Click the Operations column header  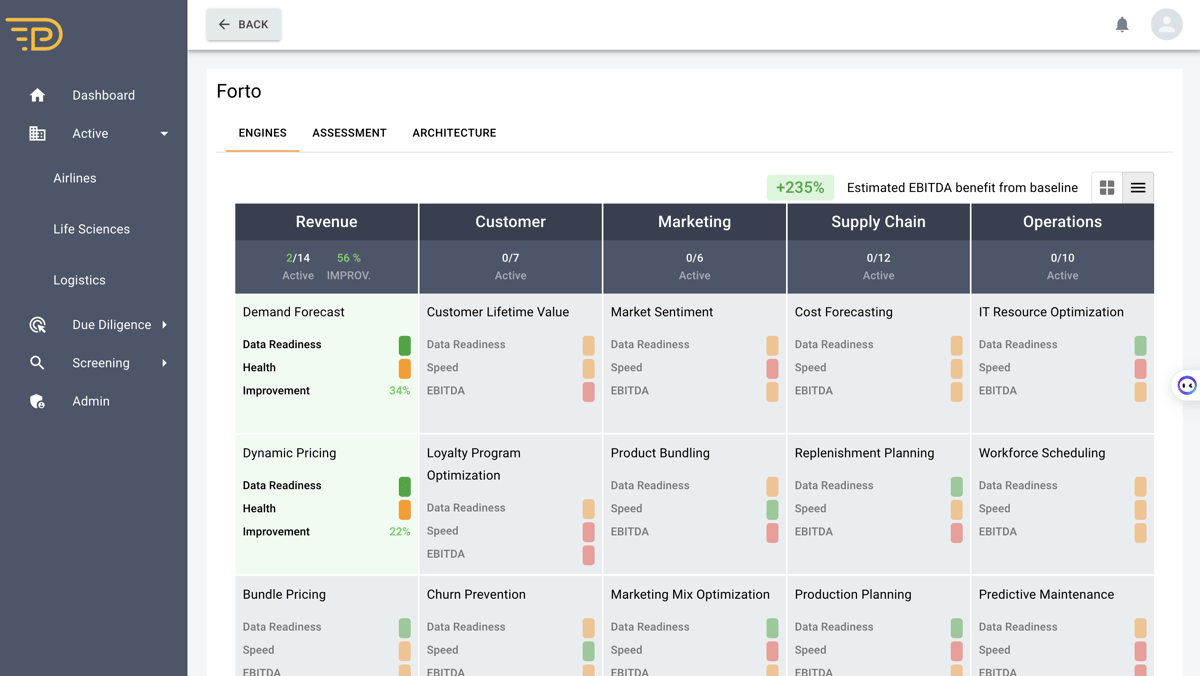point(1063,222)
